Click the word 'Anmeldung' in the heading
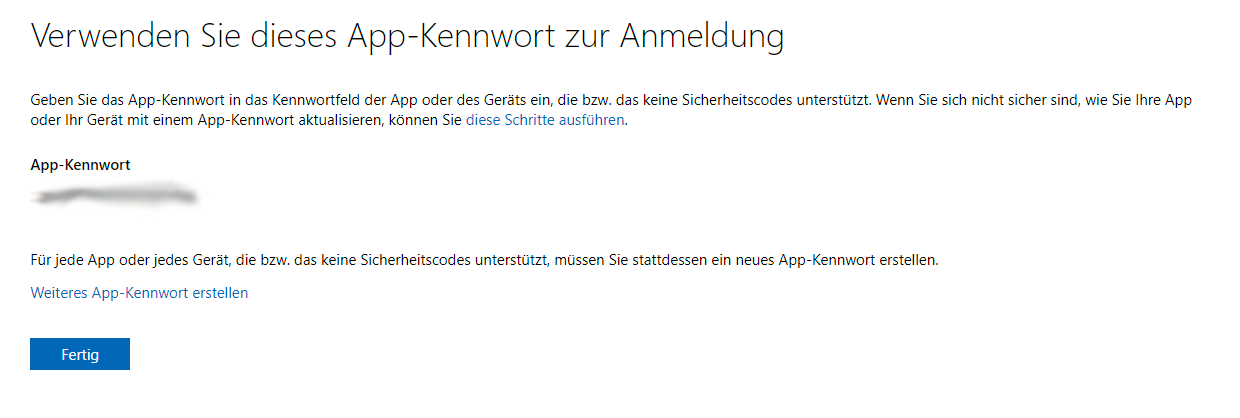1240x418 pixels. 702,37
